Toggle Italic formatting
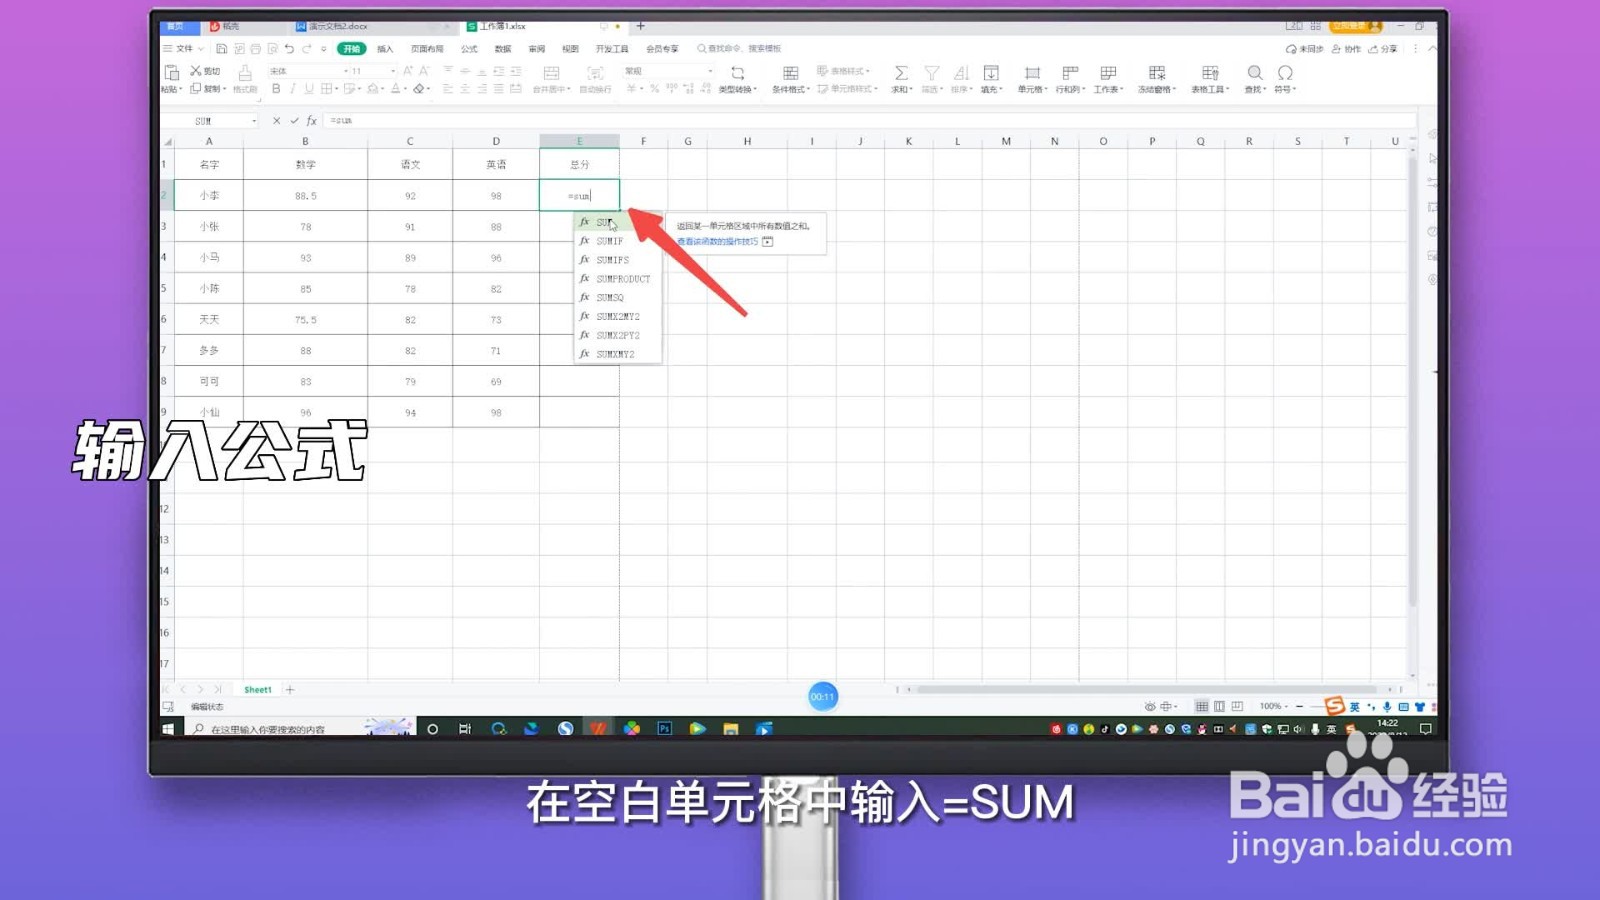 pyautogui.click(x=292, y=89)
